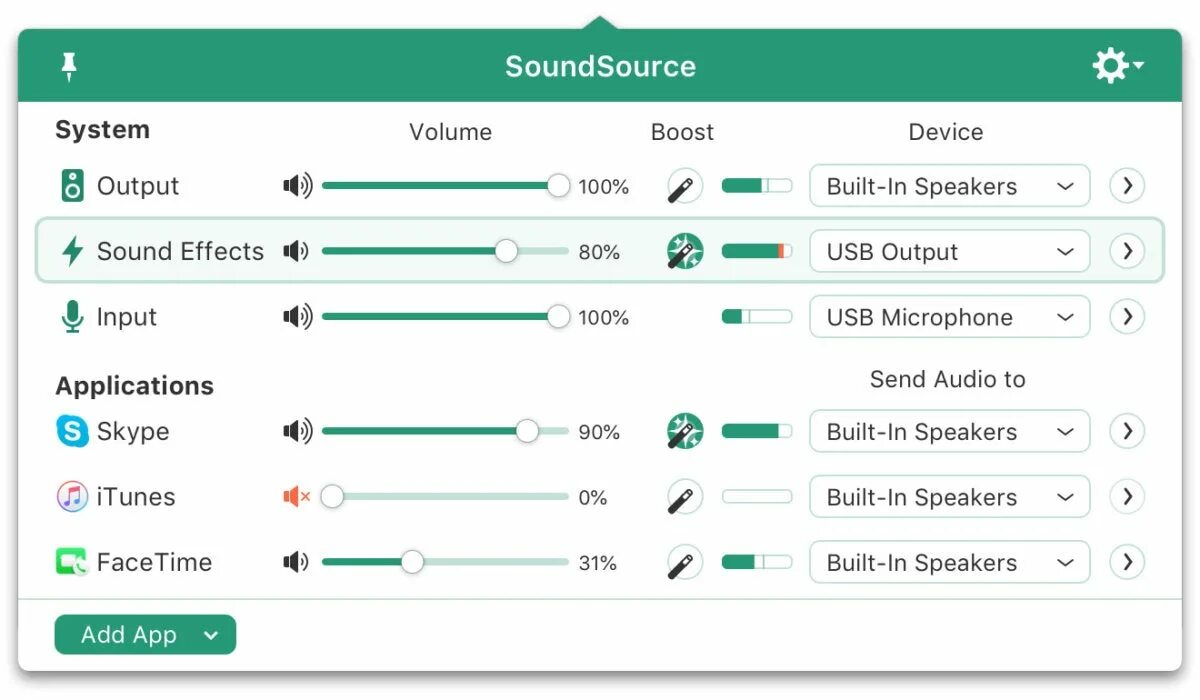The image size is (1200, 700).
Task: Click the Send Audio to label
Action: pyautogui.click(x=947, y=379)
